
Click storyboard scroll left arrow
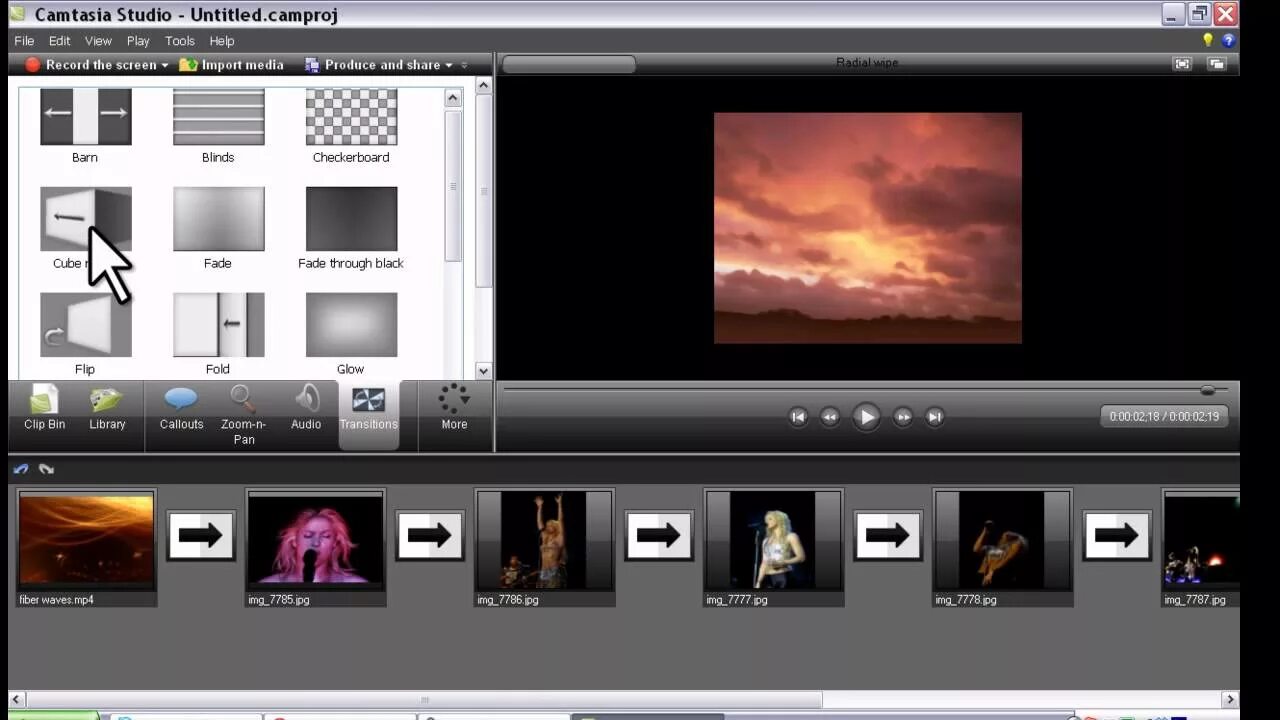coord(17,700)
